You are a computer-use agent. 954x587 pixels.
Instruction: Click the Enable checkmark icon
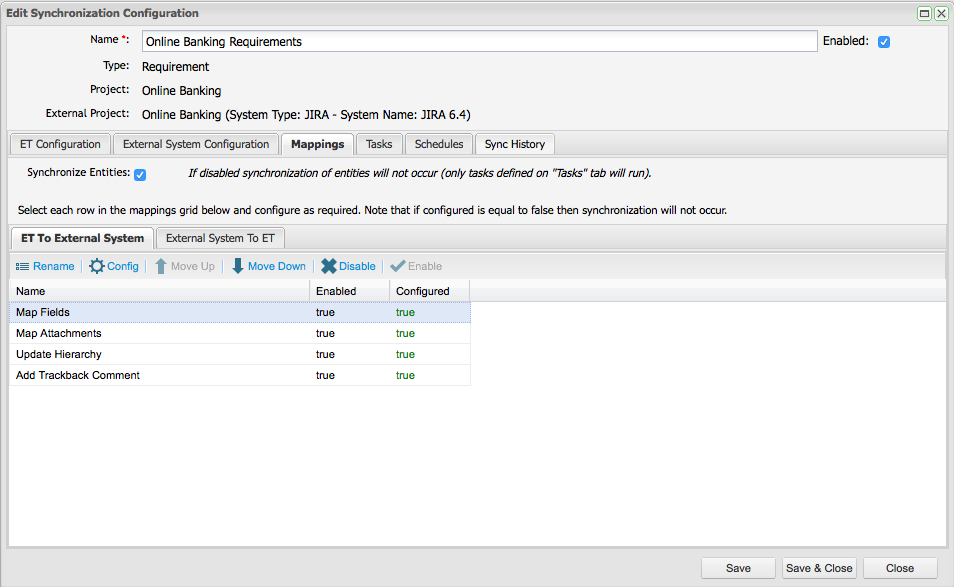(x=397, y=266)
